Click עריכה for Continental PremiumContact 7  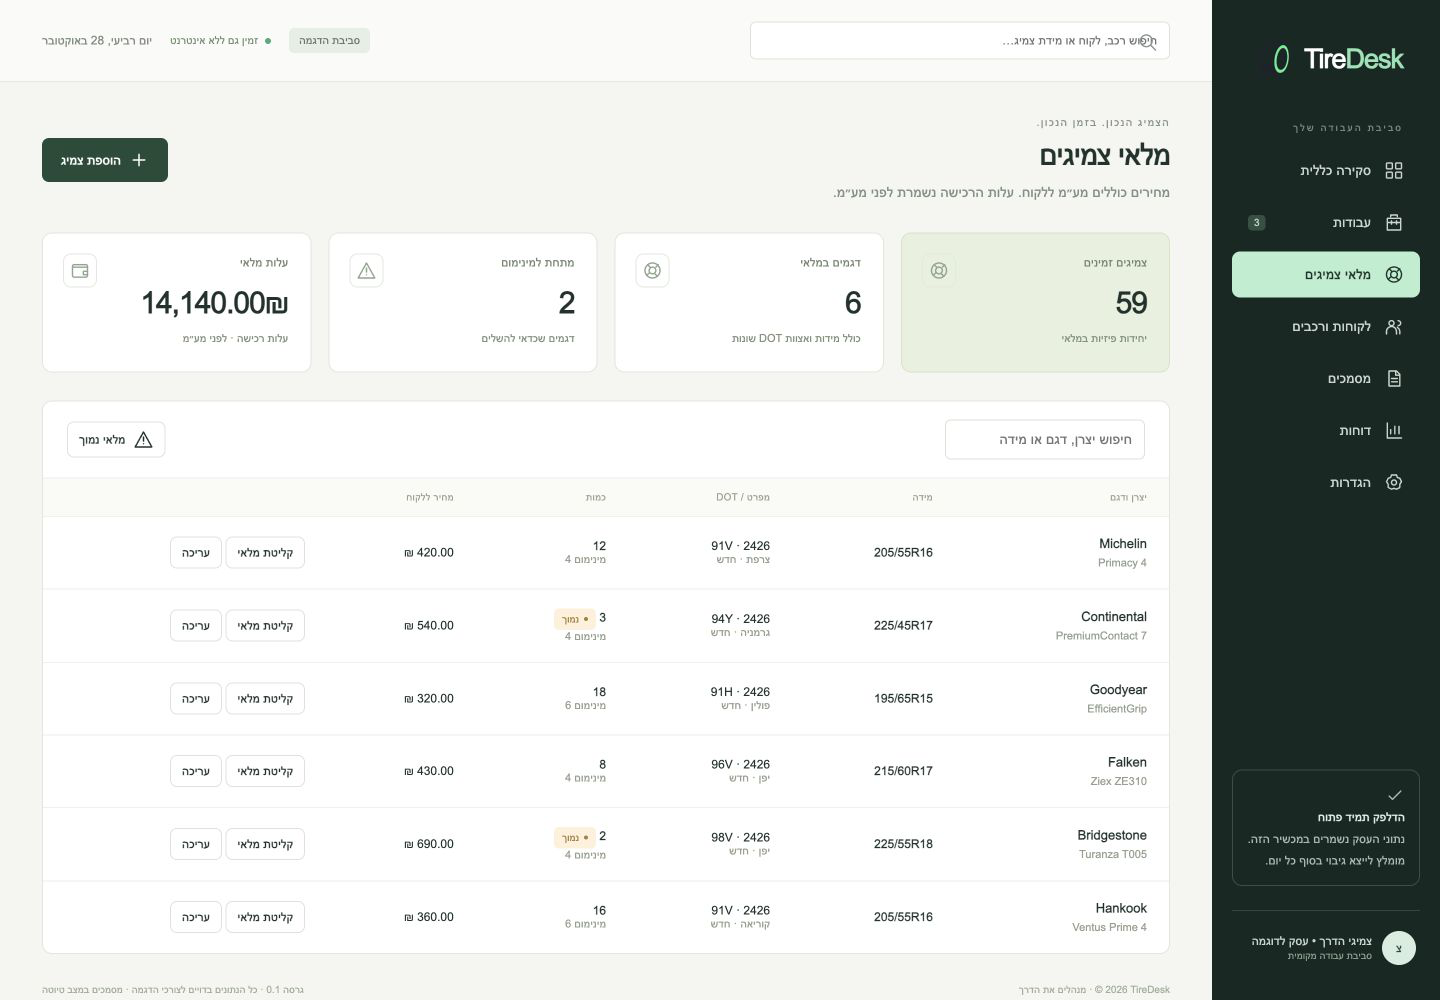[x=196, y=625]
